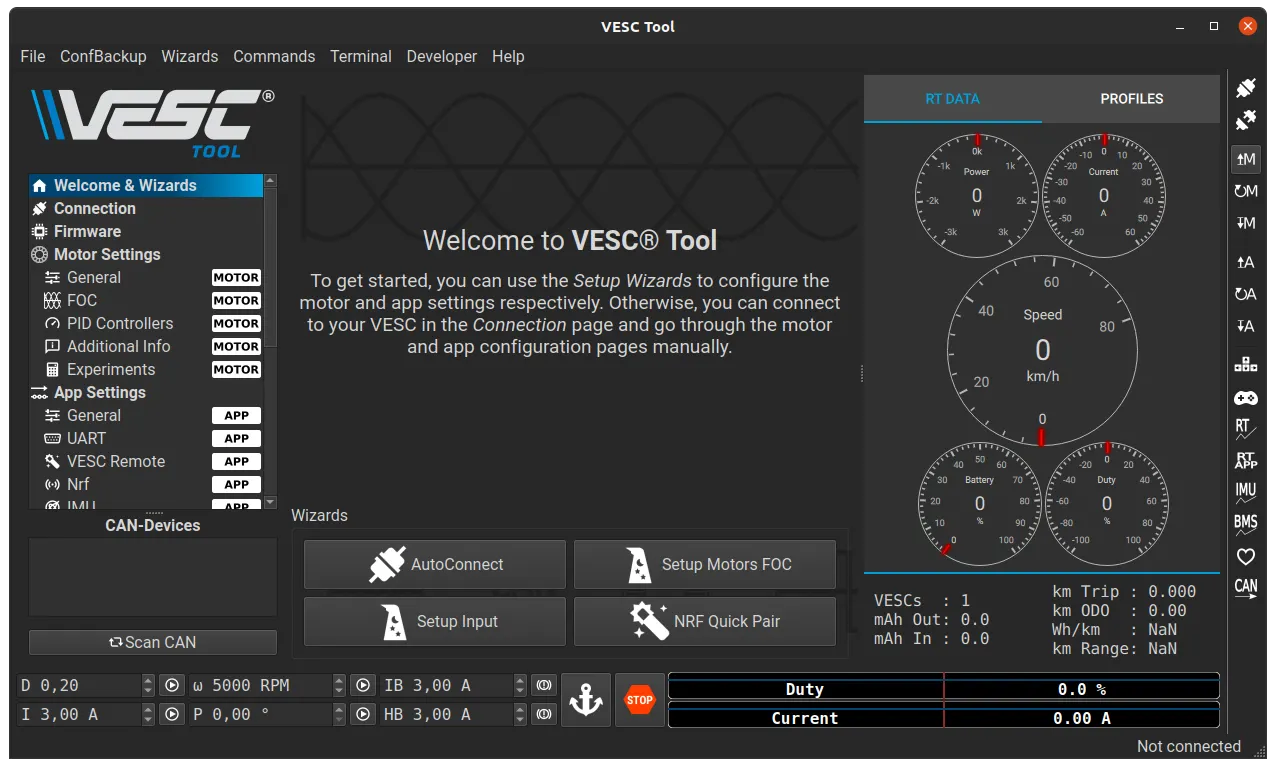This screenshot has height=768, width=1276.
Task: Read app configuration with the up-arrow A icon
Action: (1245, 262)
